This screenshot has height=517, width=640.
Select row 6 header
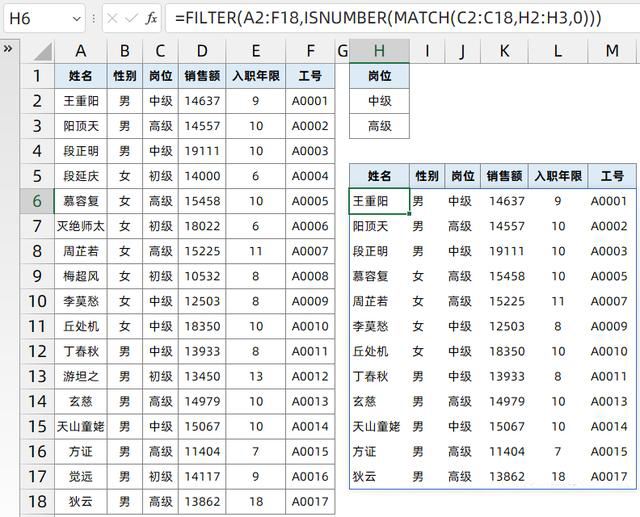coord(37,201)
